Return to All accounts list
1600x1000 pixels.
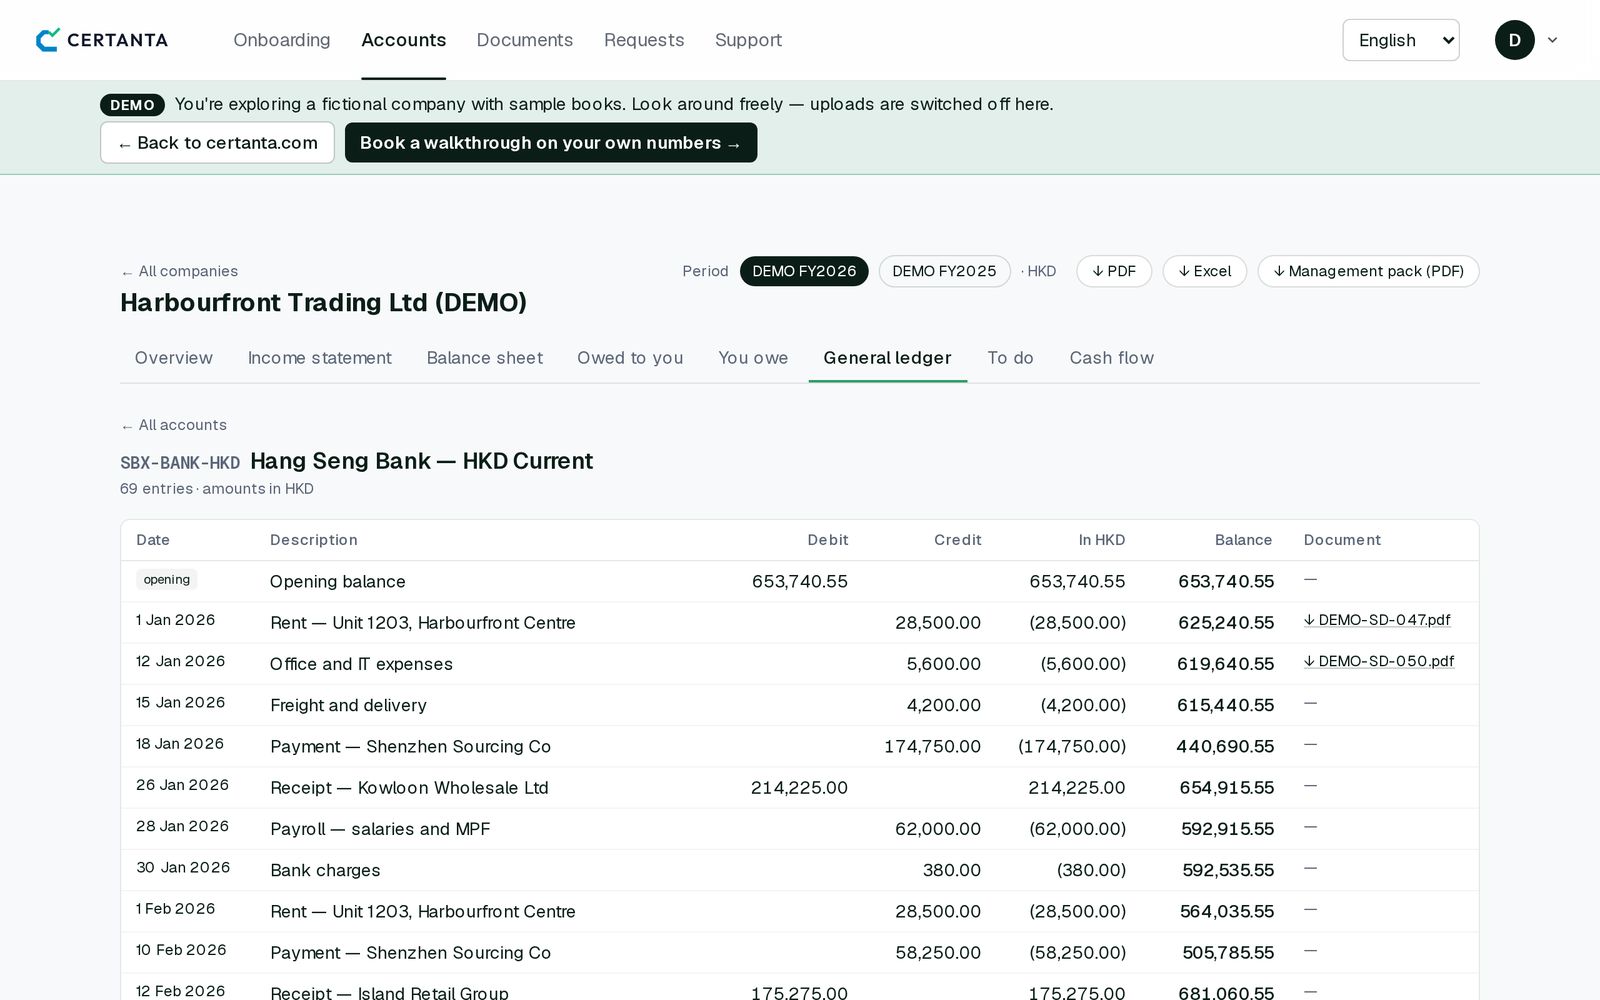pos(174,425)
